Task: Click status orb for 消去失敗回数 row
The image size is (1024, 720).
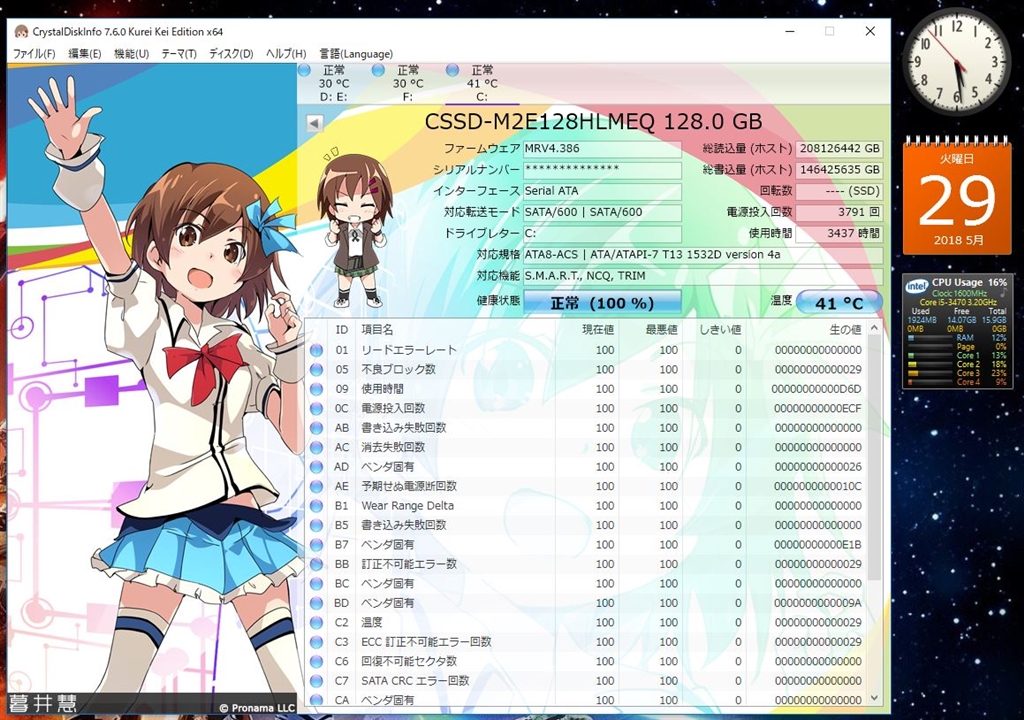Action: pos(317,448)
